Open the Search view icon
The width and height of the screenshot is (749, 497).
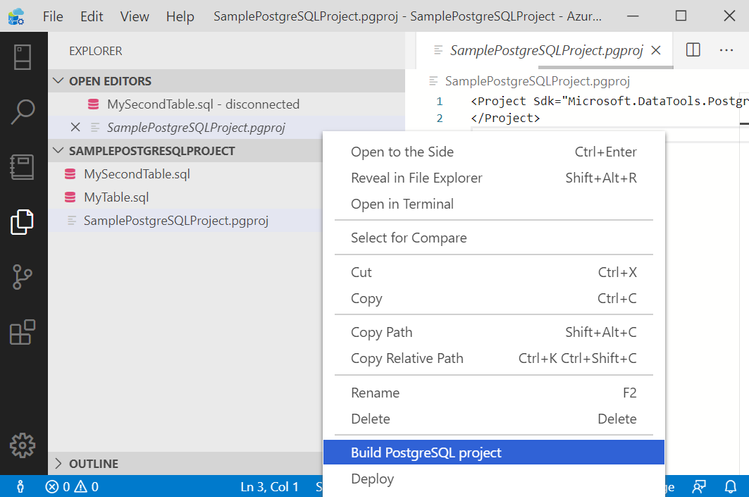(x=23, y=111)
